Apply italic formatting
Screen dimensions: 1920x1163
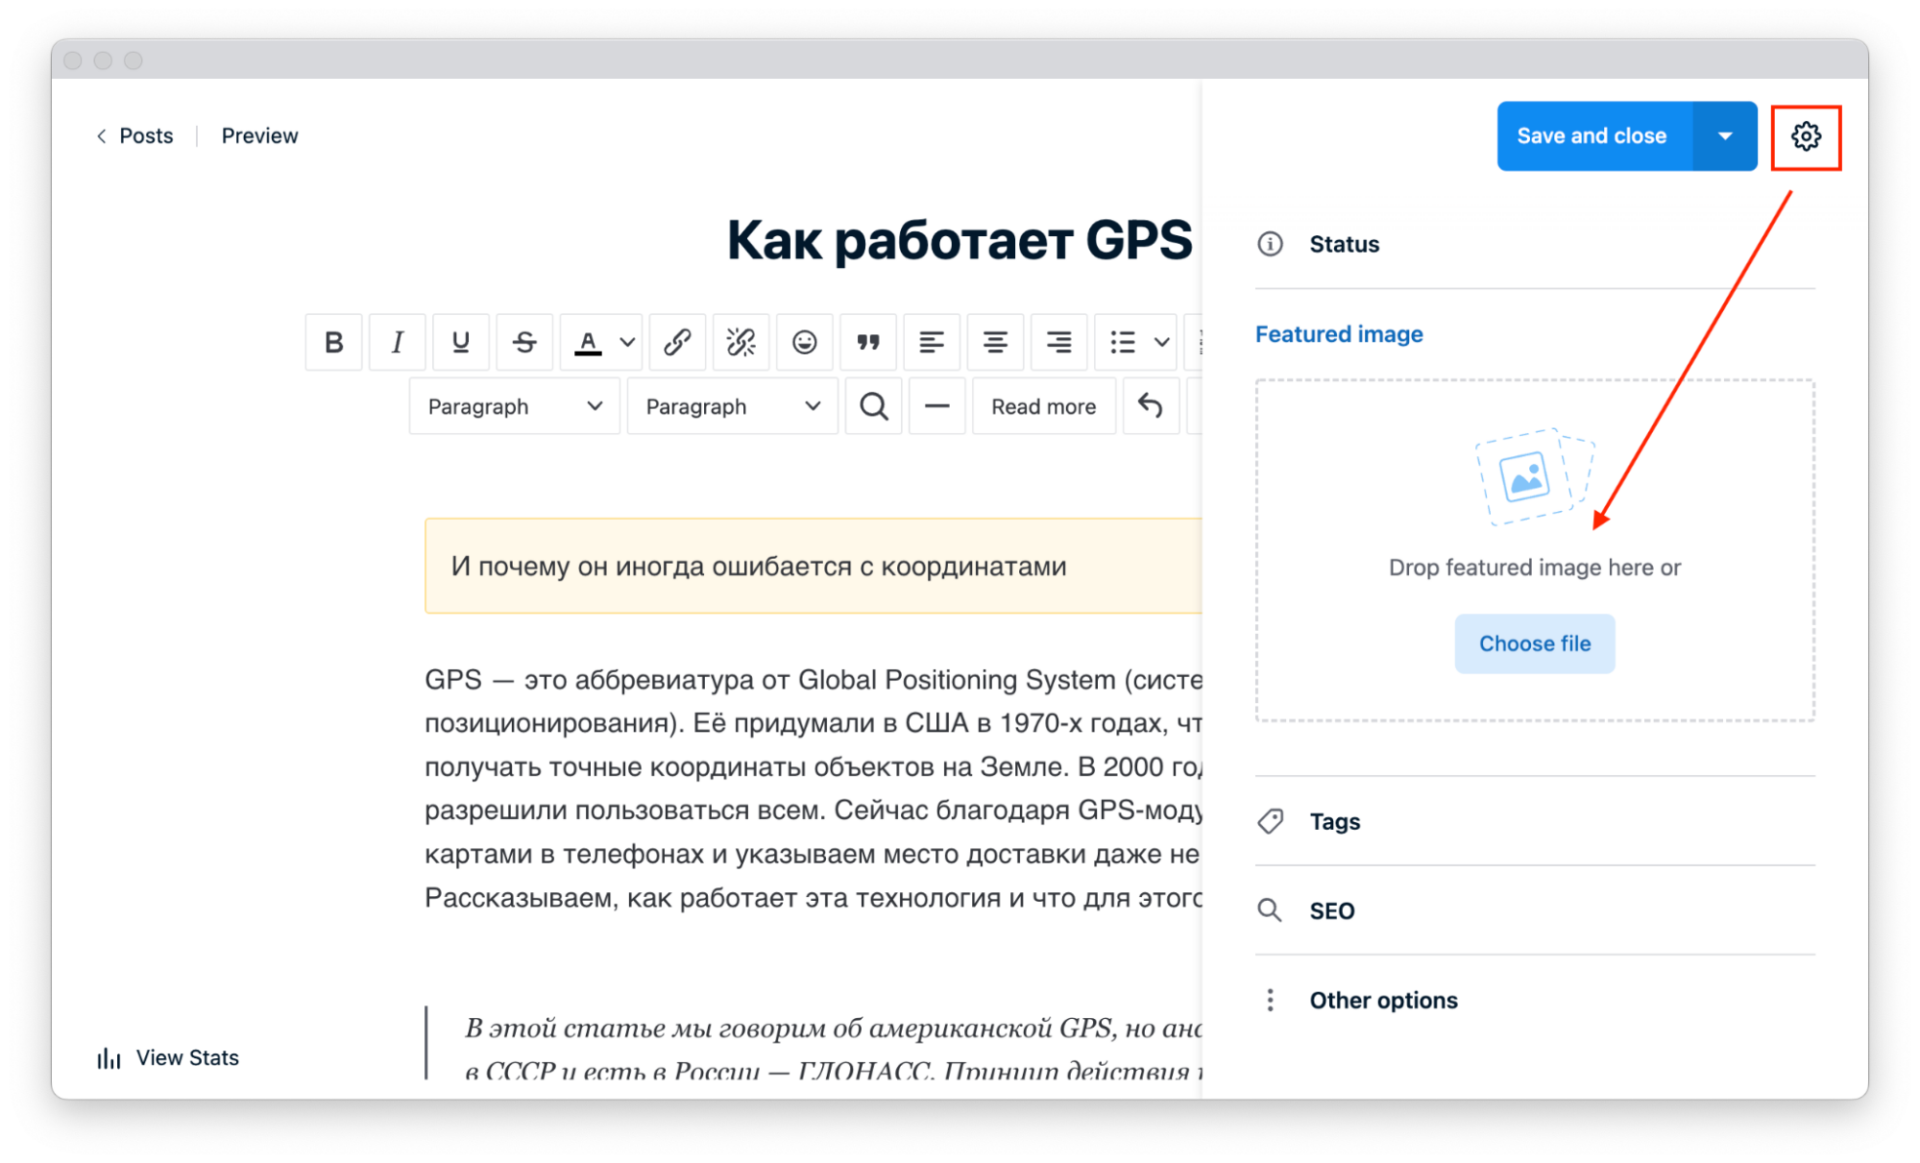tap(397, 342)
